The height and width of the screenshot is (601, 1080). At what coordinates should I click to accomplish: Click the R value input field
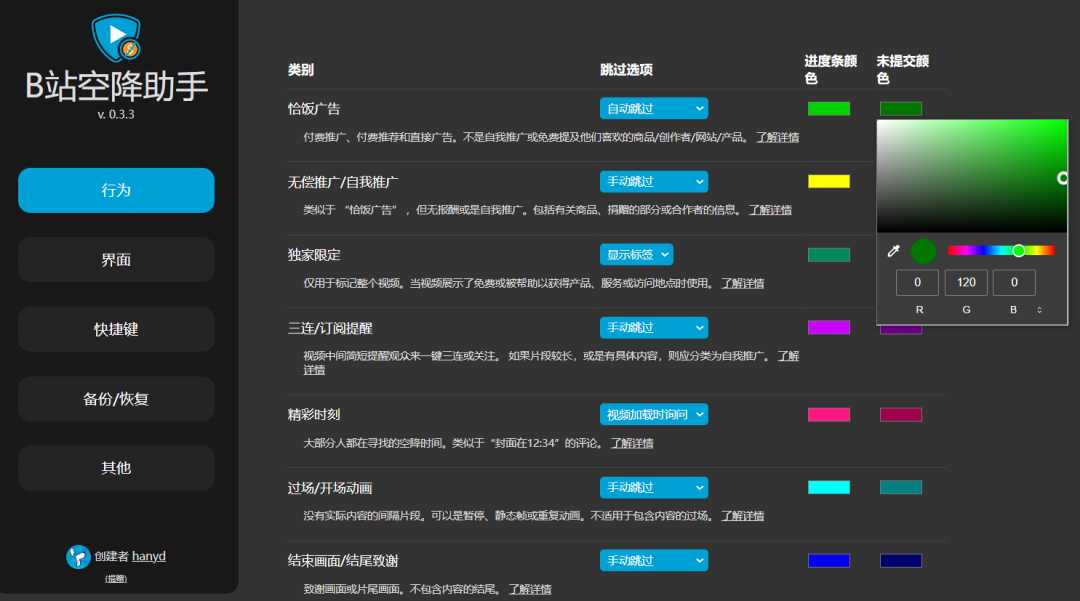click(917, 282)
